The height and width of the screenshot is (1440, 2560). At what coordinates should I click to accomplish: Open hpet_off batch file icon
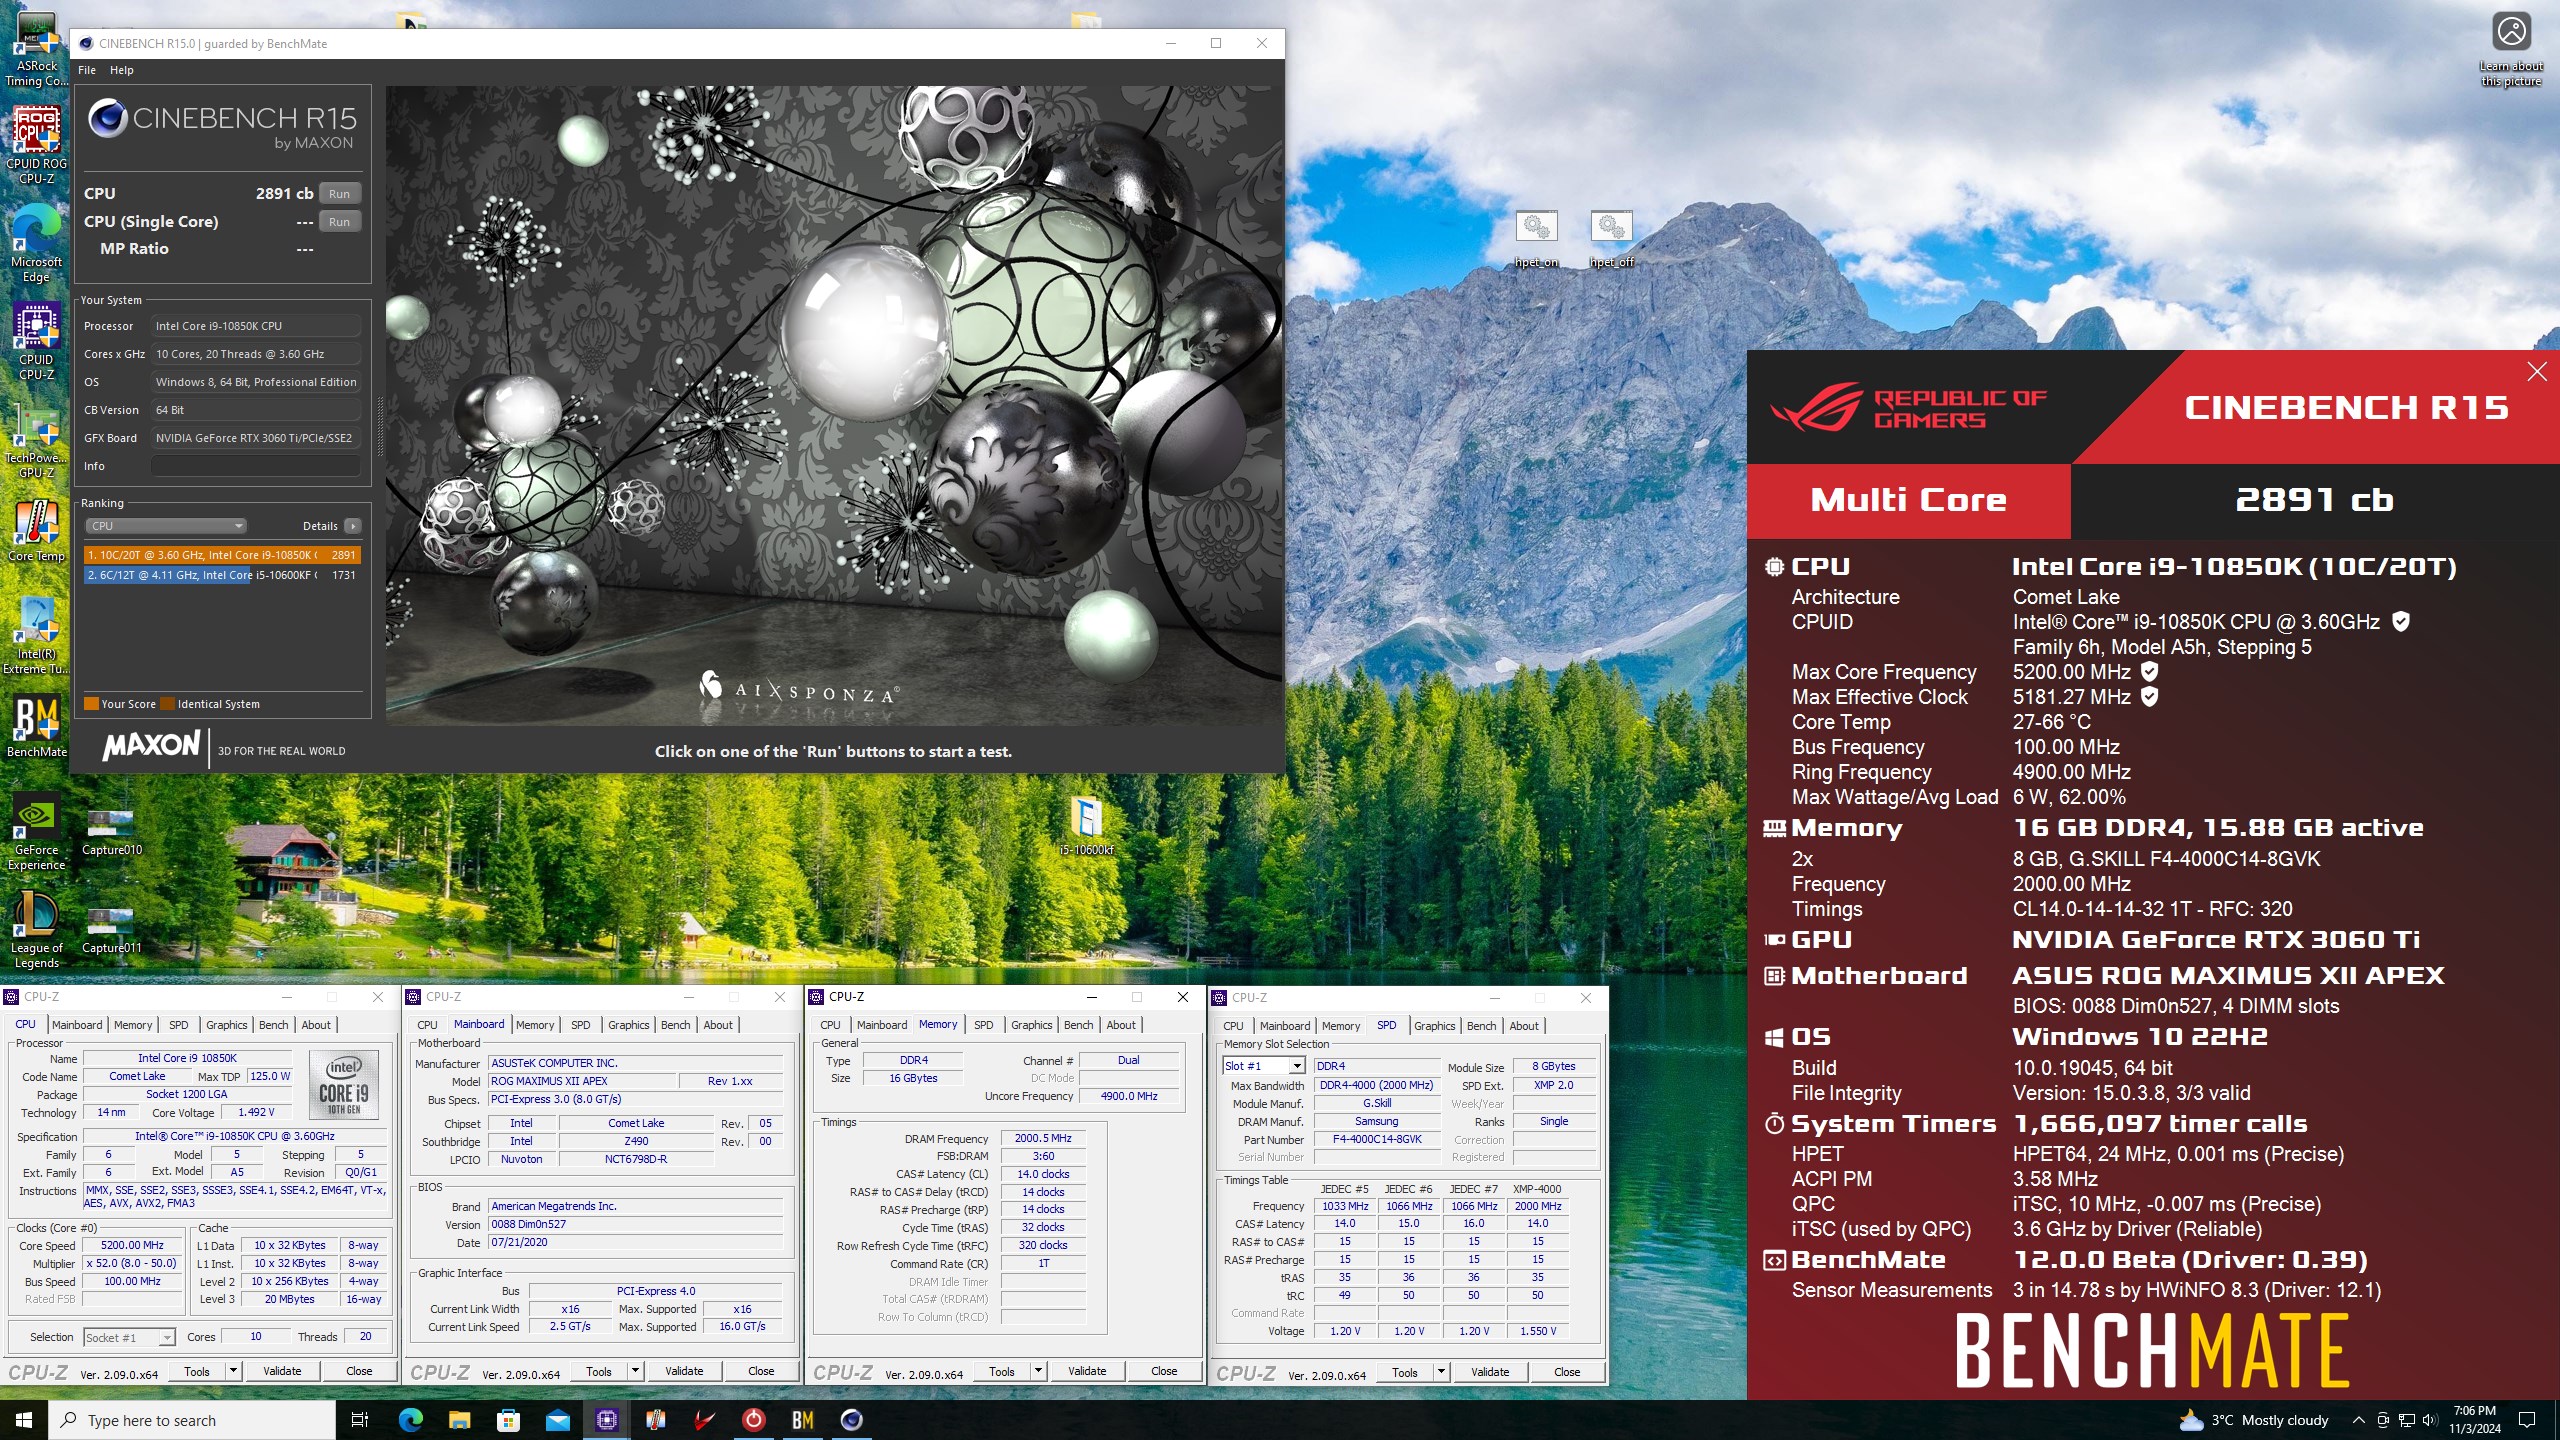tap(1611, 239)
